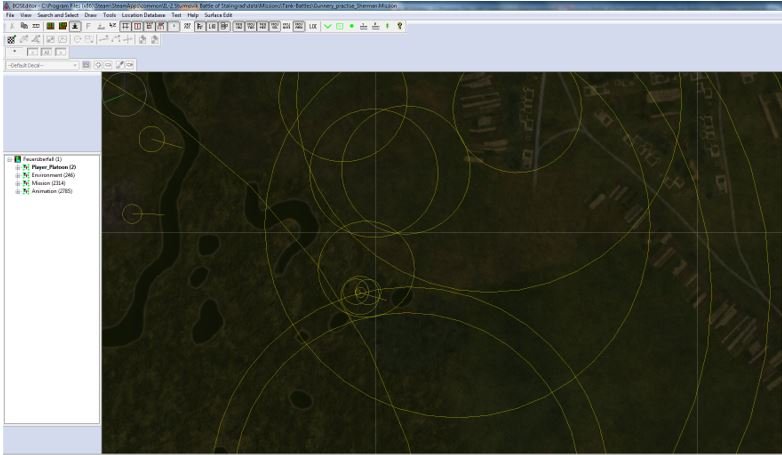
Task: Click the checkered flag icon in second toolbar
Action: coord(10,39)
